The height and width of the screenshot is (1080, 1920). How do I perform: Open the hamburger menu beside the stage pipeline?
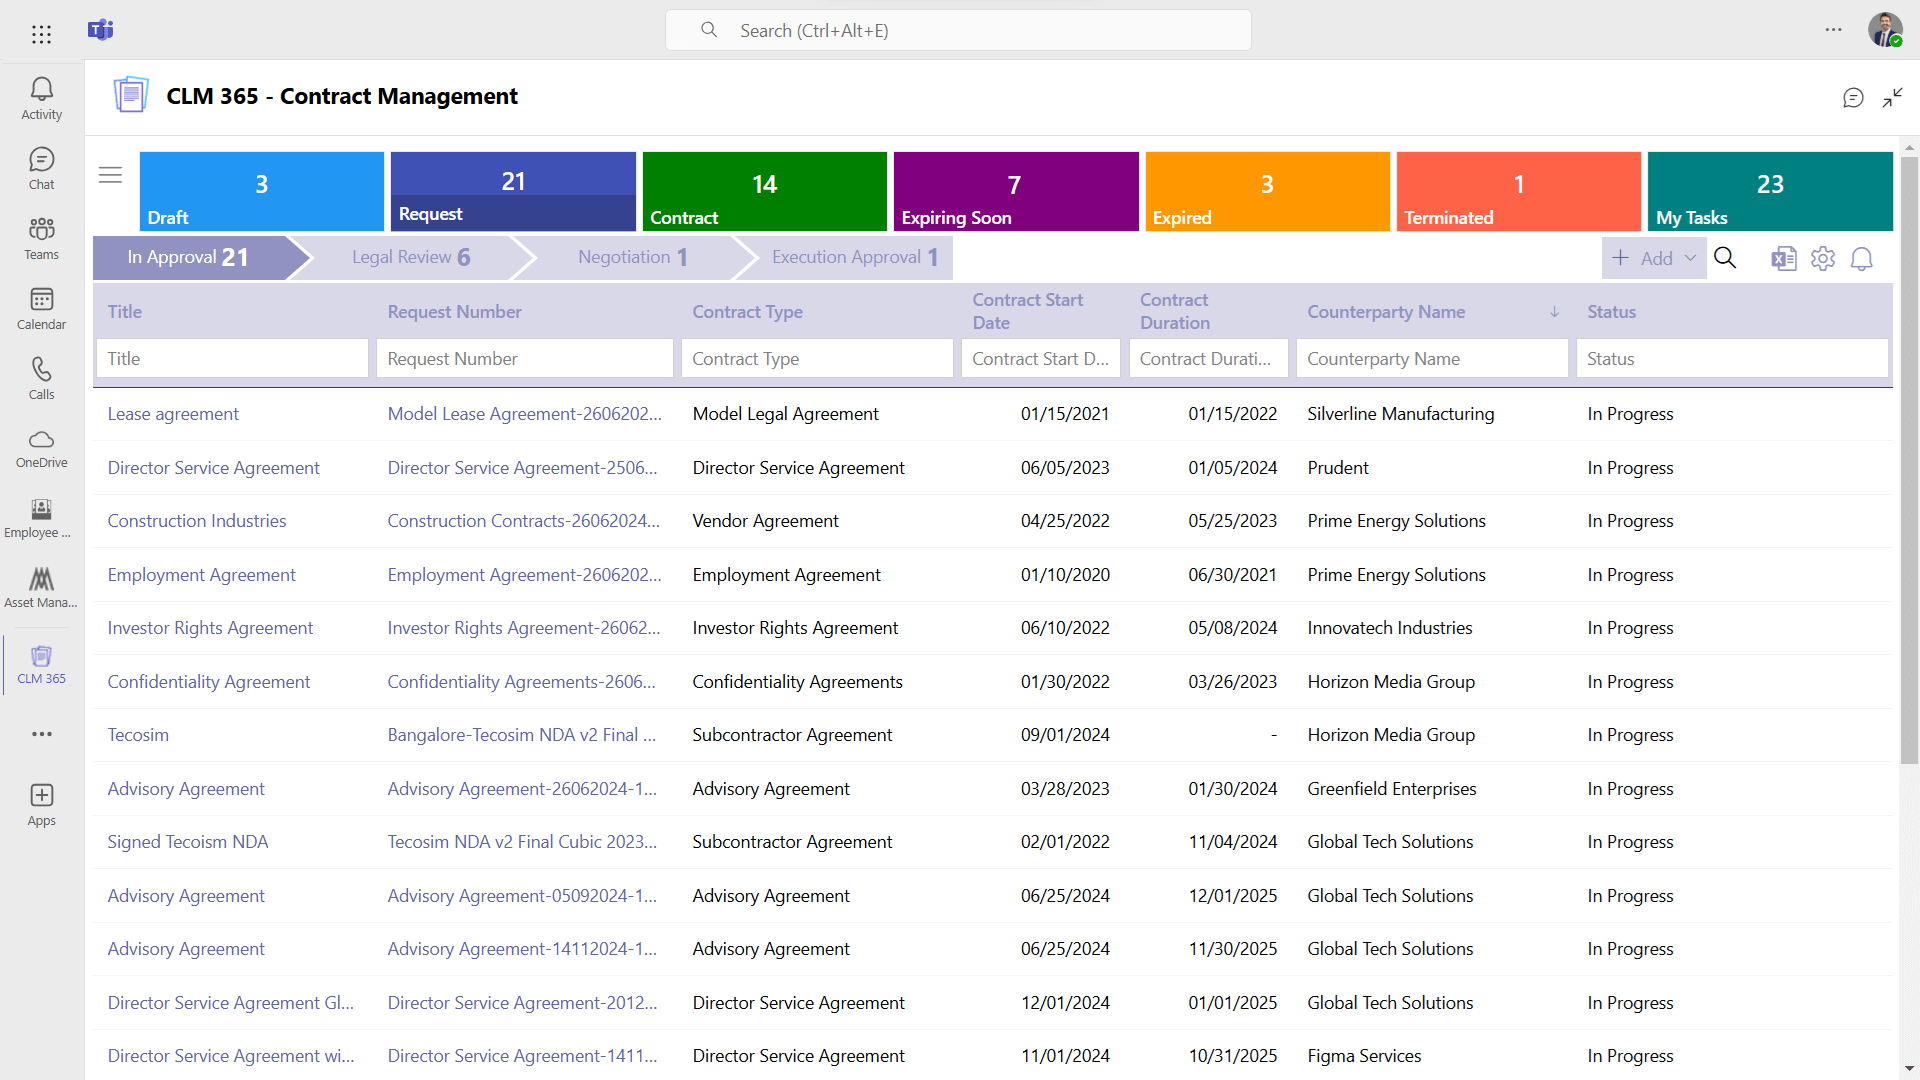(110, 175)
